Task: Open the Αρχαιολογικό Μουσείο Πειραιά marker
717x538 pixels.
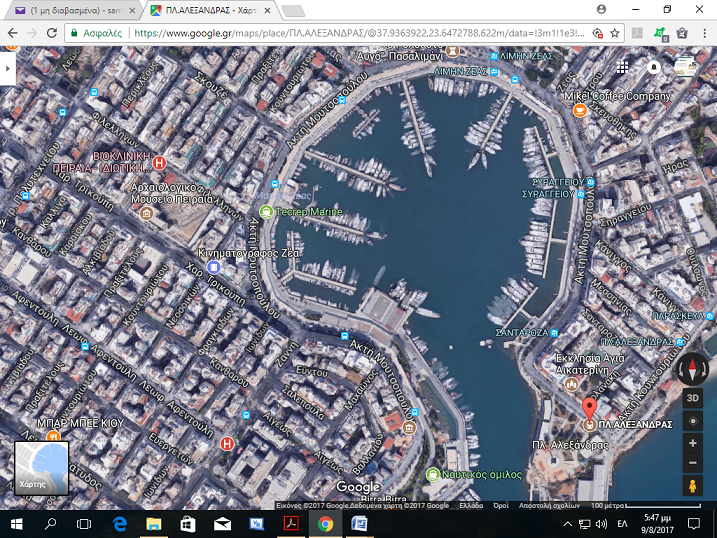Action: (146, 213)
